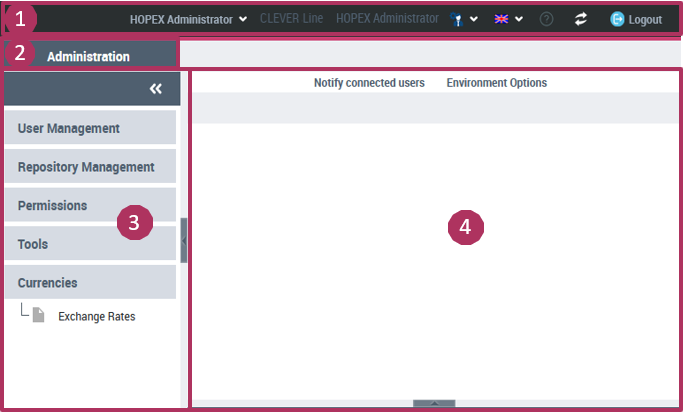Click the vertical splitter handle of side panel
This screenshot has height=413, width=683.
(x=184, y=240)
